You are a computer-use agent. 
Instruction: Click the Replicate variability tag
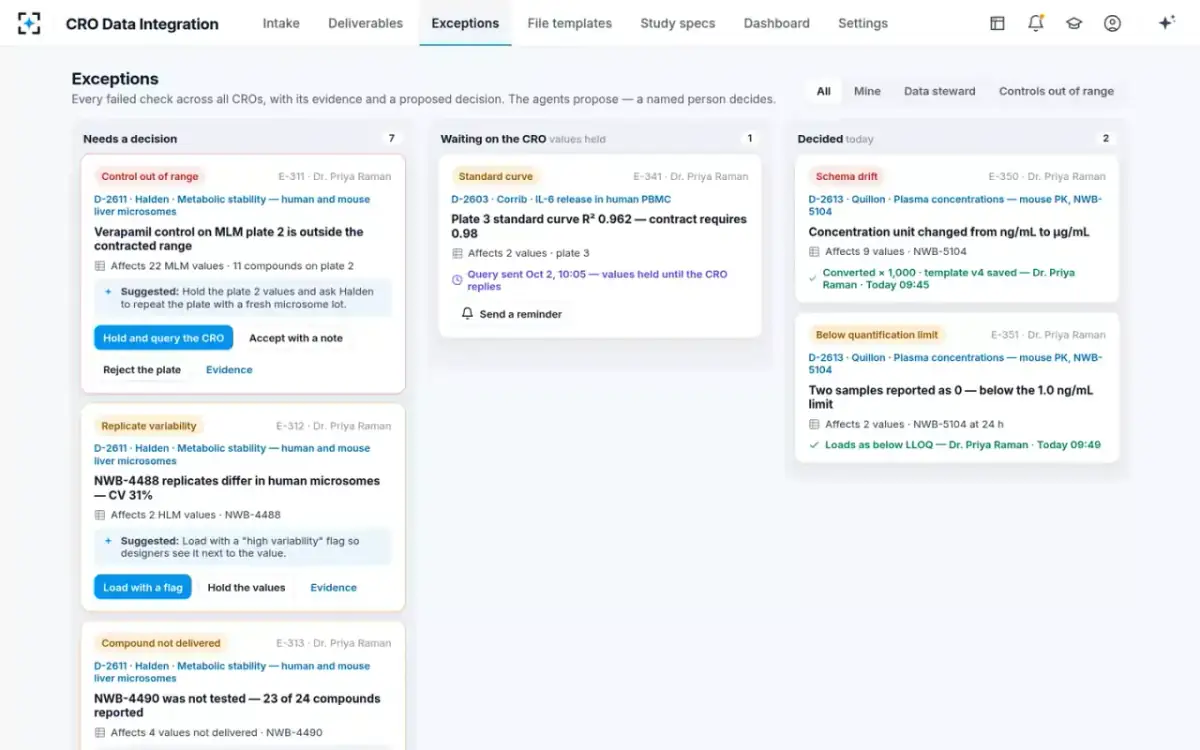(x=149, y=426)
